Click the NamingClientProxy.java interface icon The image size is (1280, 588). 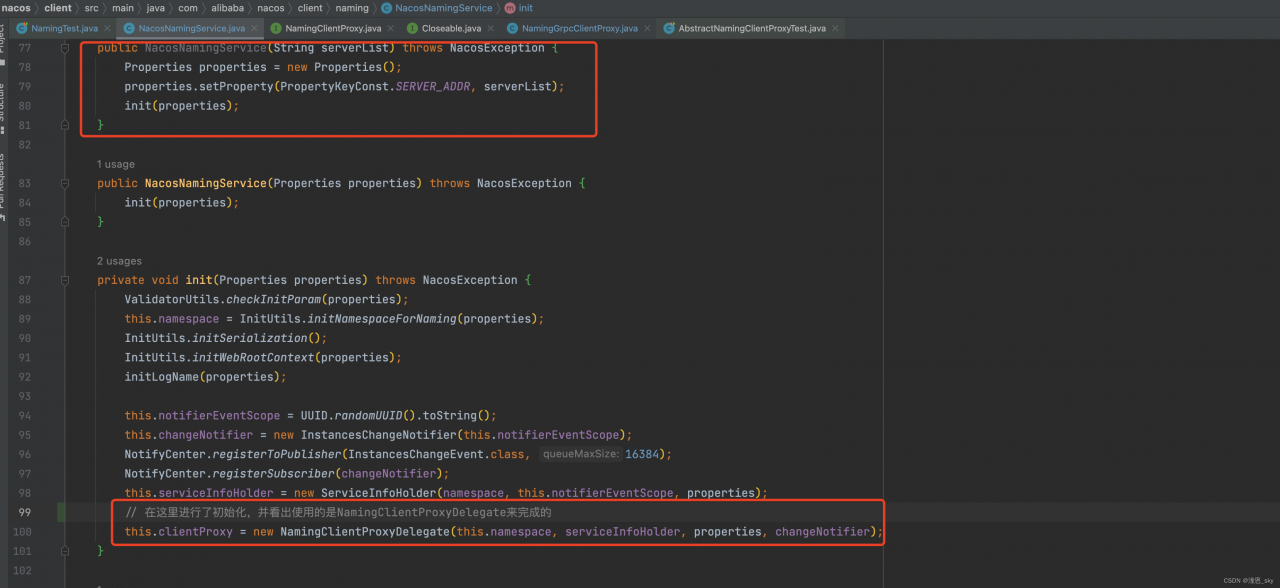pos(276,28)
